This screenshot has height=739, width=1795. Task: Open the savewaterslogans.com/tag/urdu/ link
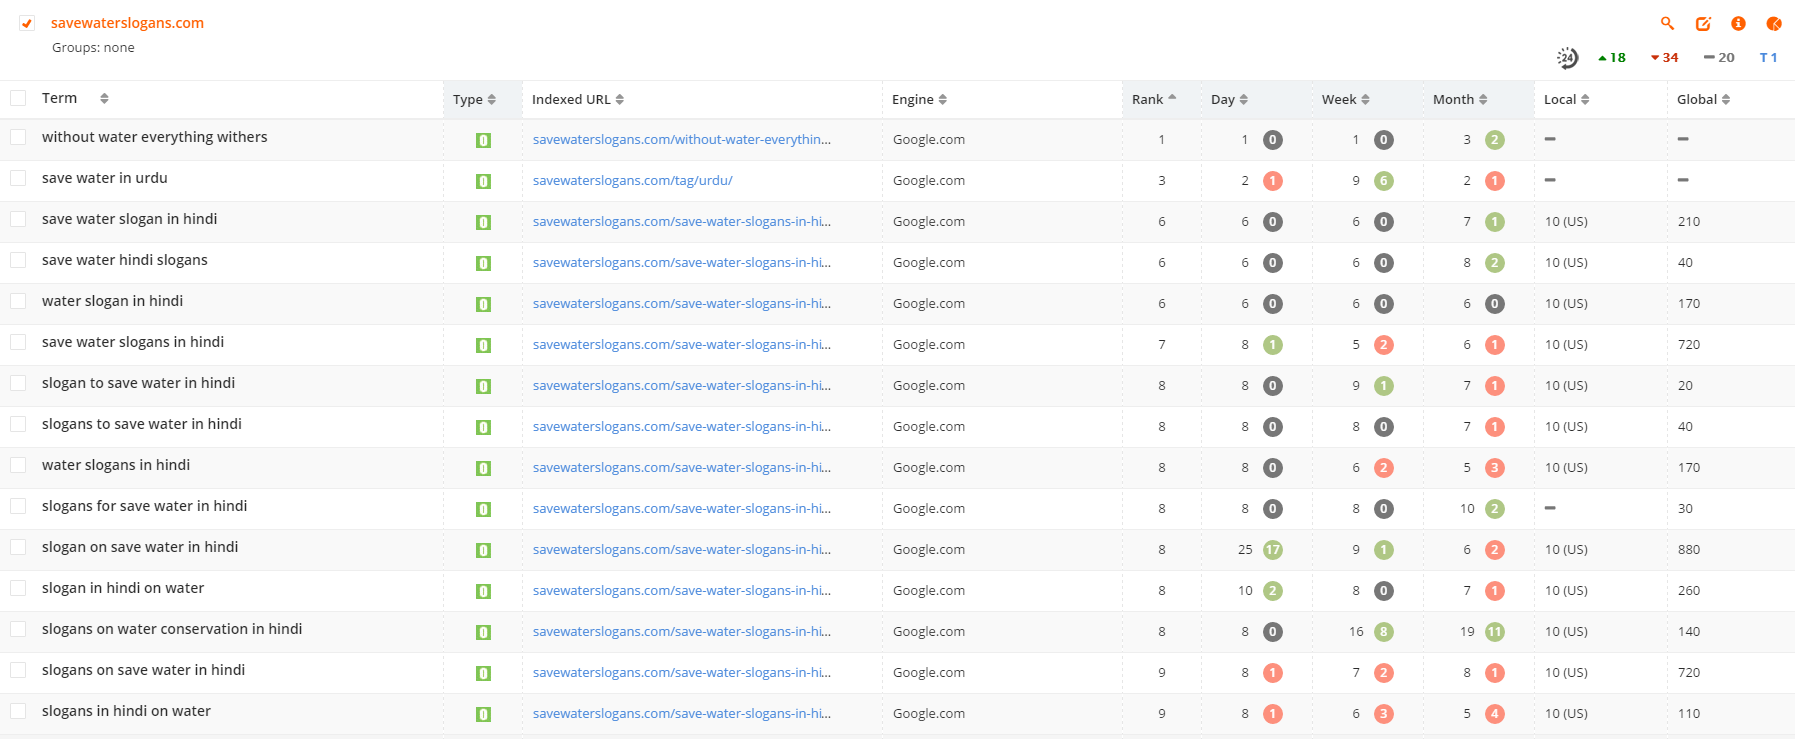(632, 181)
